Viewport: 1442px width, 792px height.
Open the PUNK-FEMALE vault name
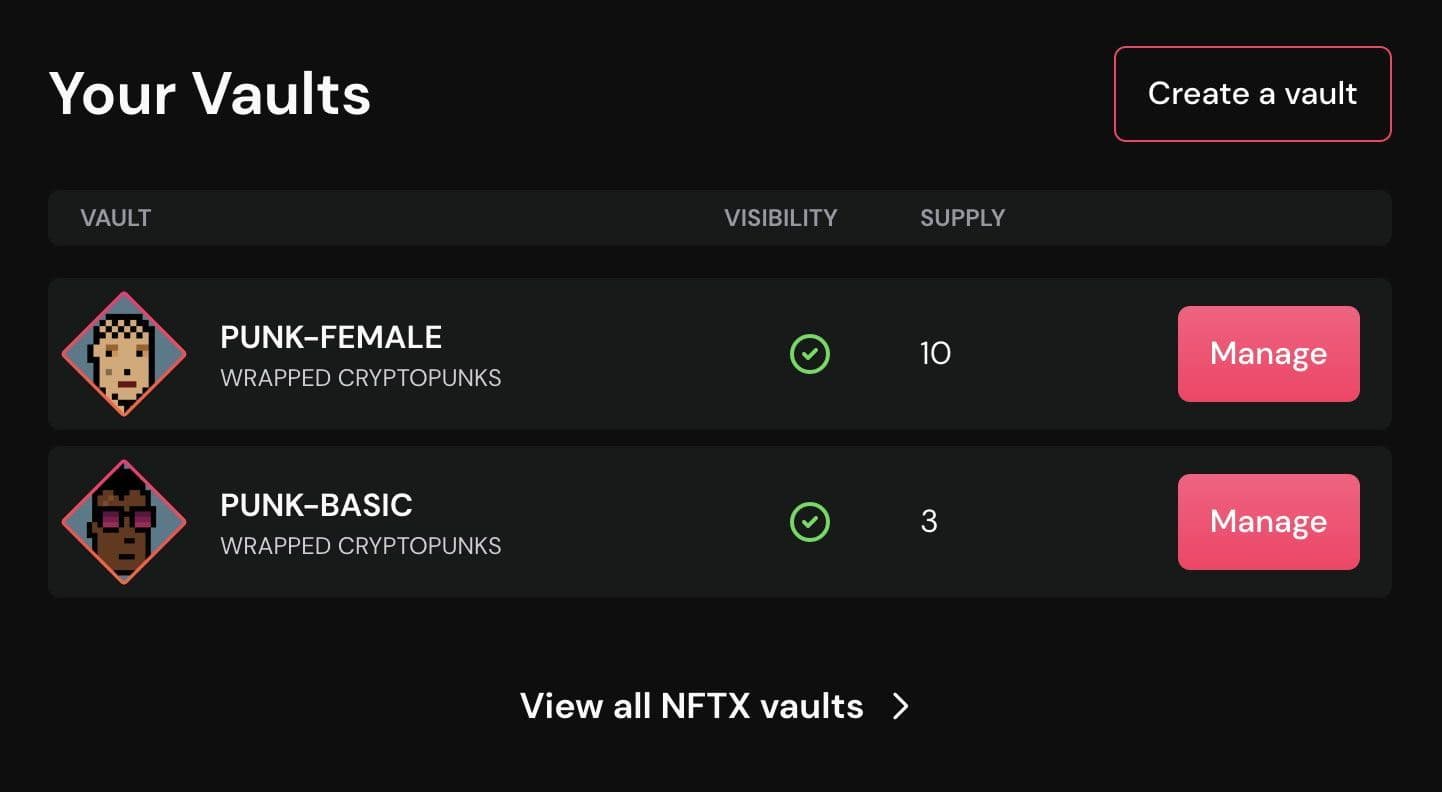331,337
